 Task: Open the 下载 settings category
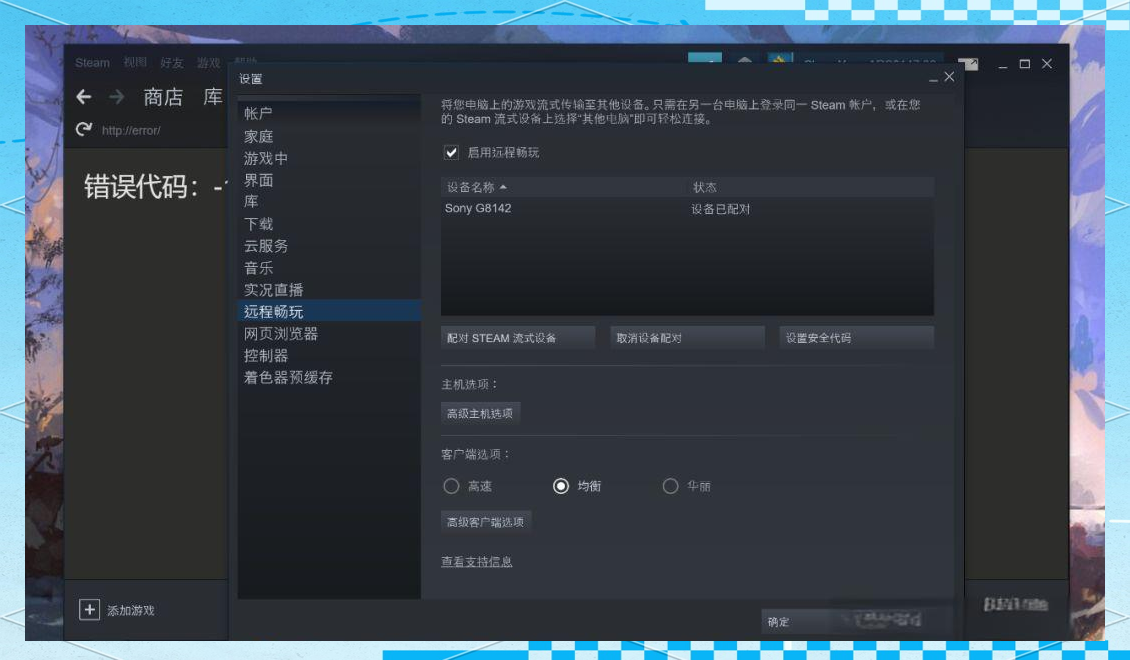point(258,224)
